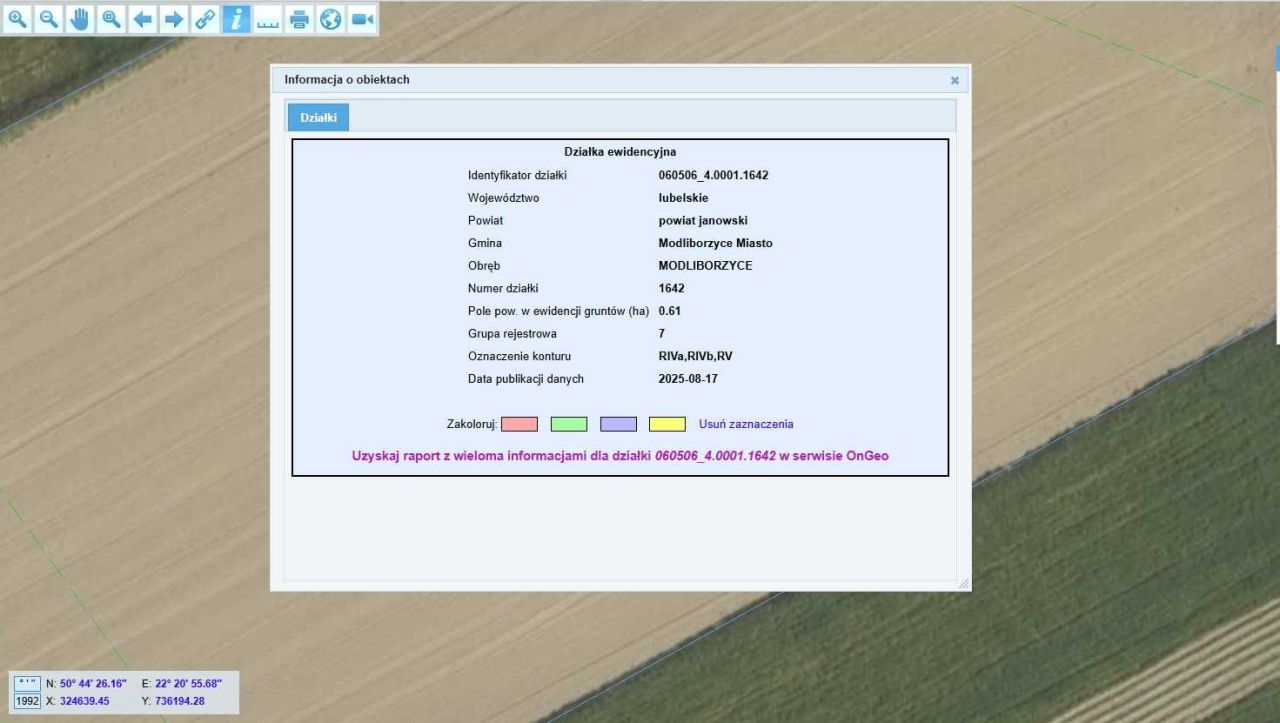Select the ruler measurement tool

(x=267, y=18)
